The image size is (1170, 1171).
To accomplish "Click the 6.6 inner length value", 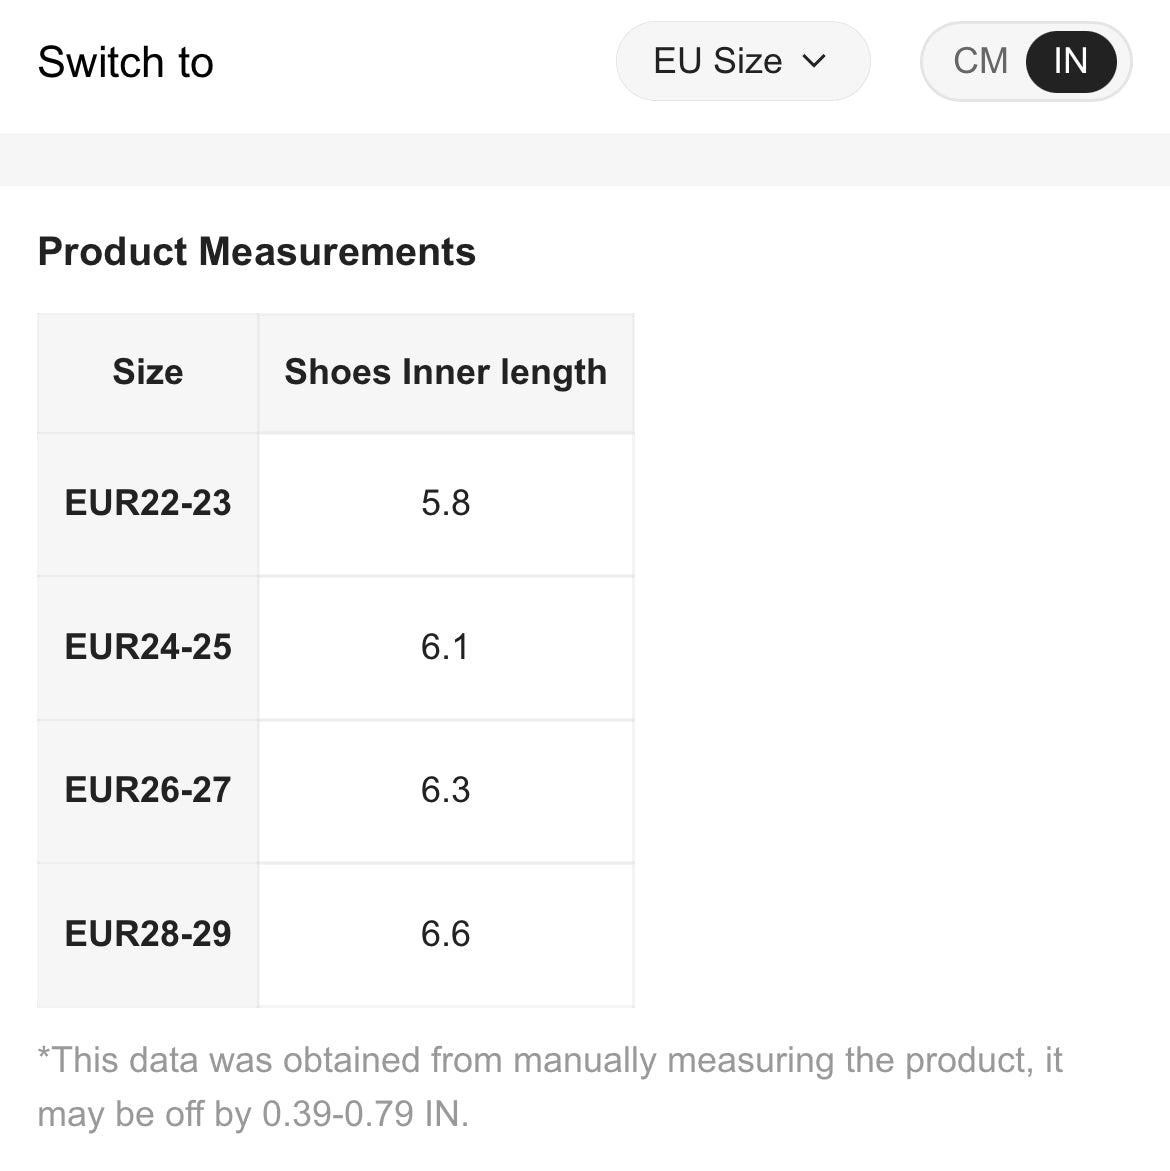I will (x=445, y=934).
